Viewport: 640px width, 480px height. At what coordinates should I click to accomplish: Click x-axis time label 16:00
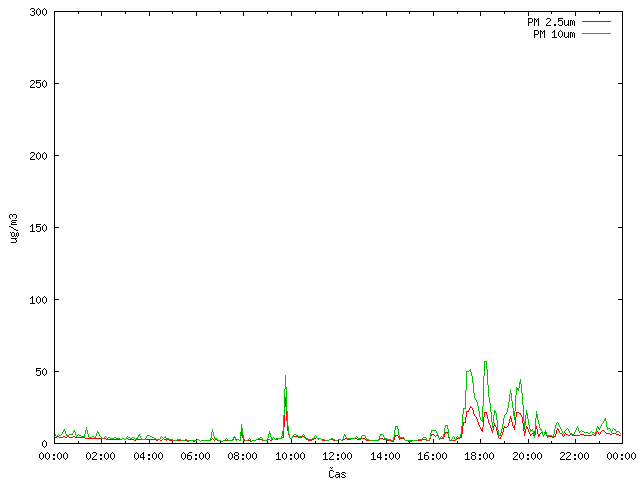(x=432, y=456)
